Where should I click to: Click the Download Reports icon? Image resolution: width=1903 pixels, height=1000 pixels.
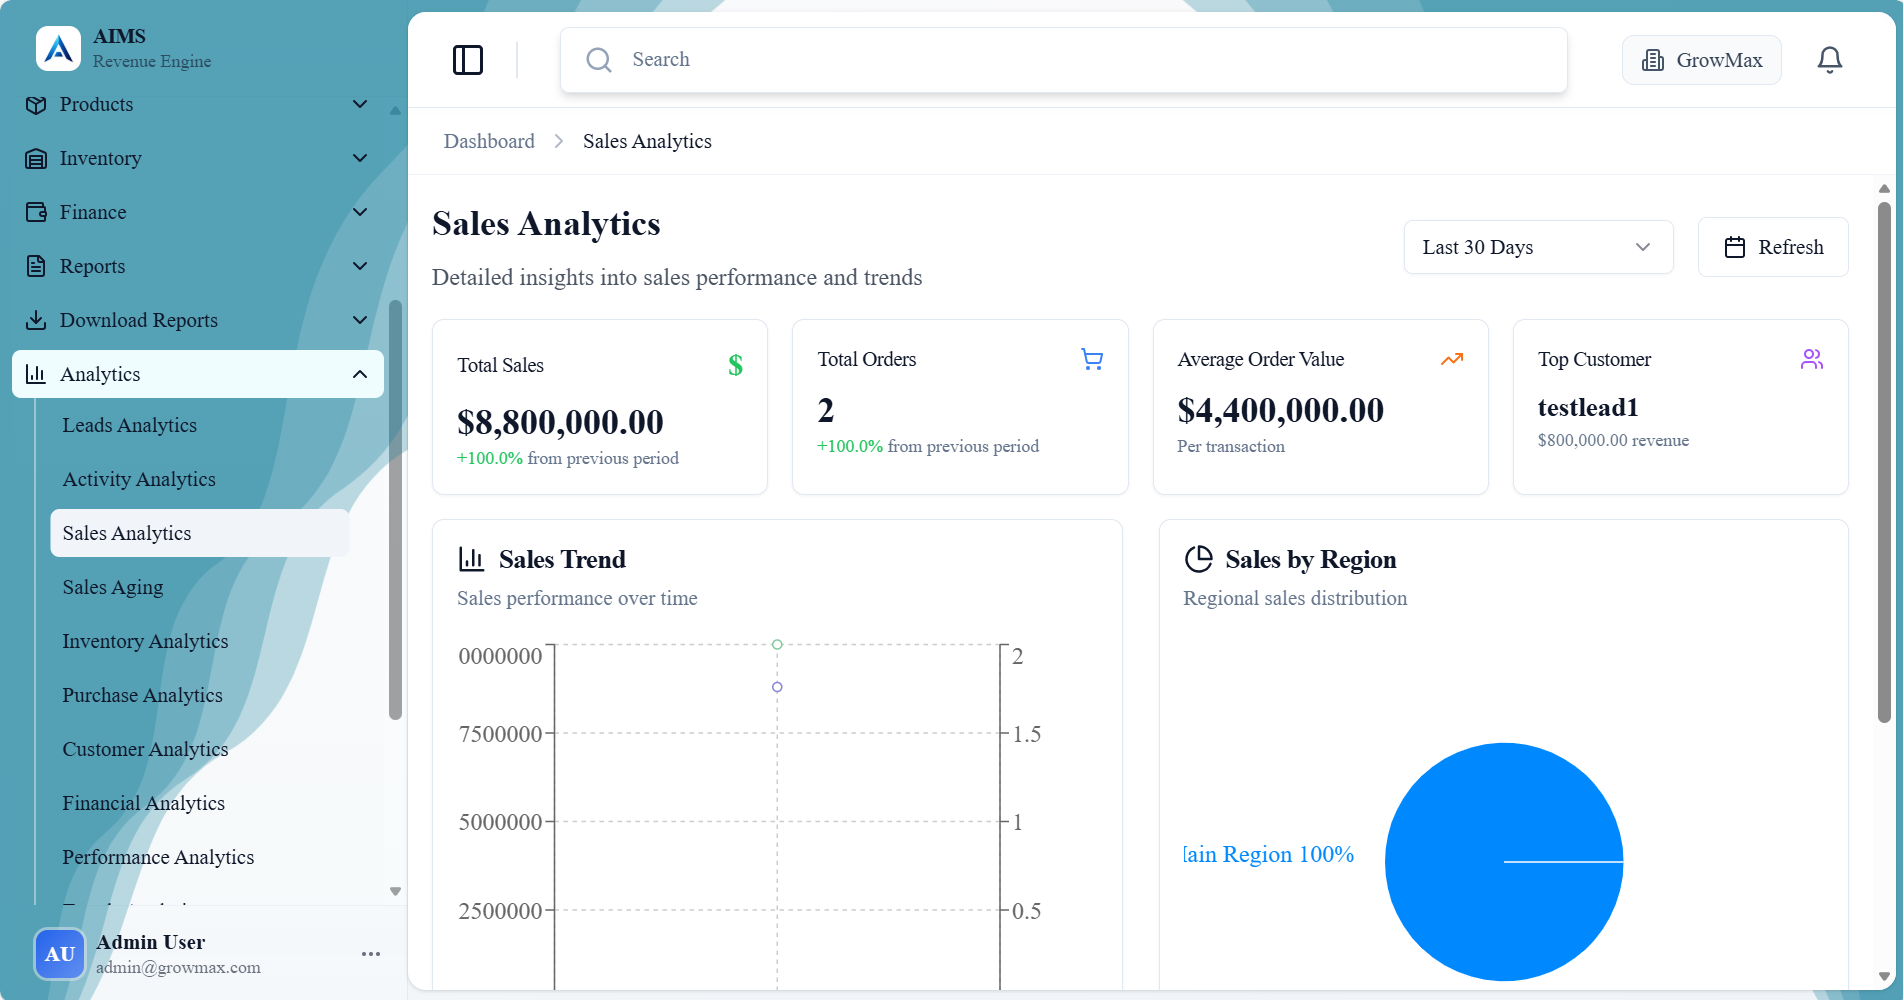pyautogui.click(x=36, y=320)
